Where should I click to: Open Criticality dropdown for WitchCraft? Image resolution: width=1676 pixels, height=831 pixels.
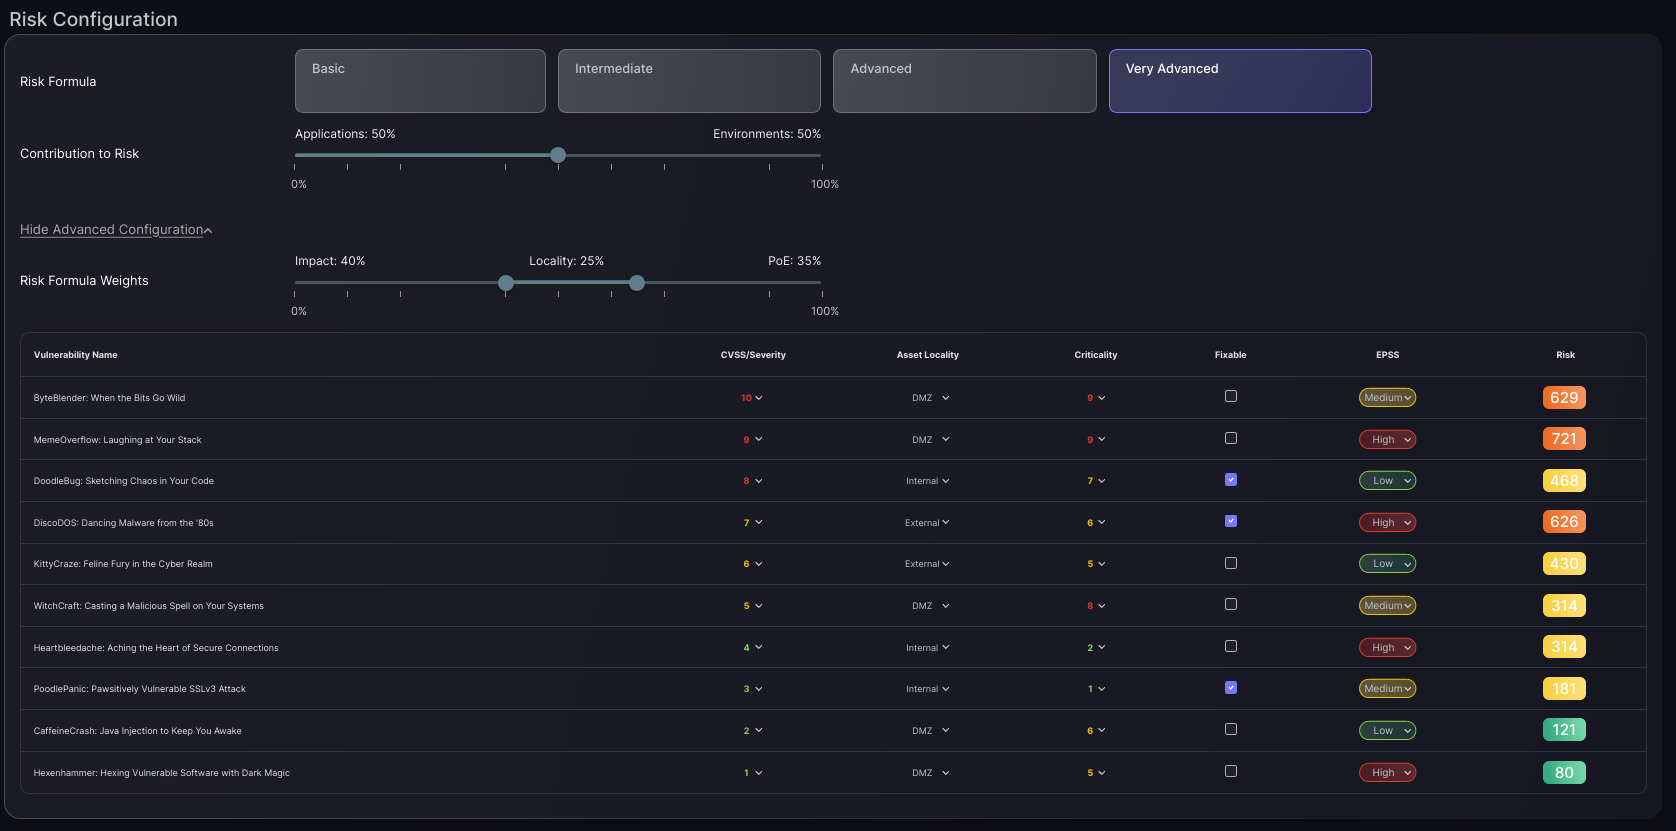pyautogui.click(x=1096, y=606)
